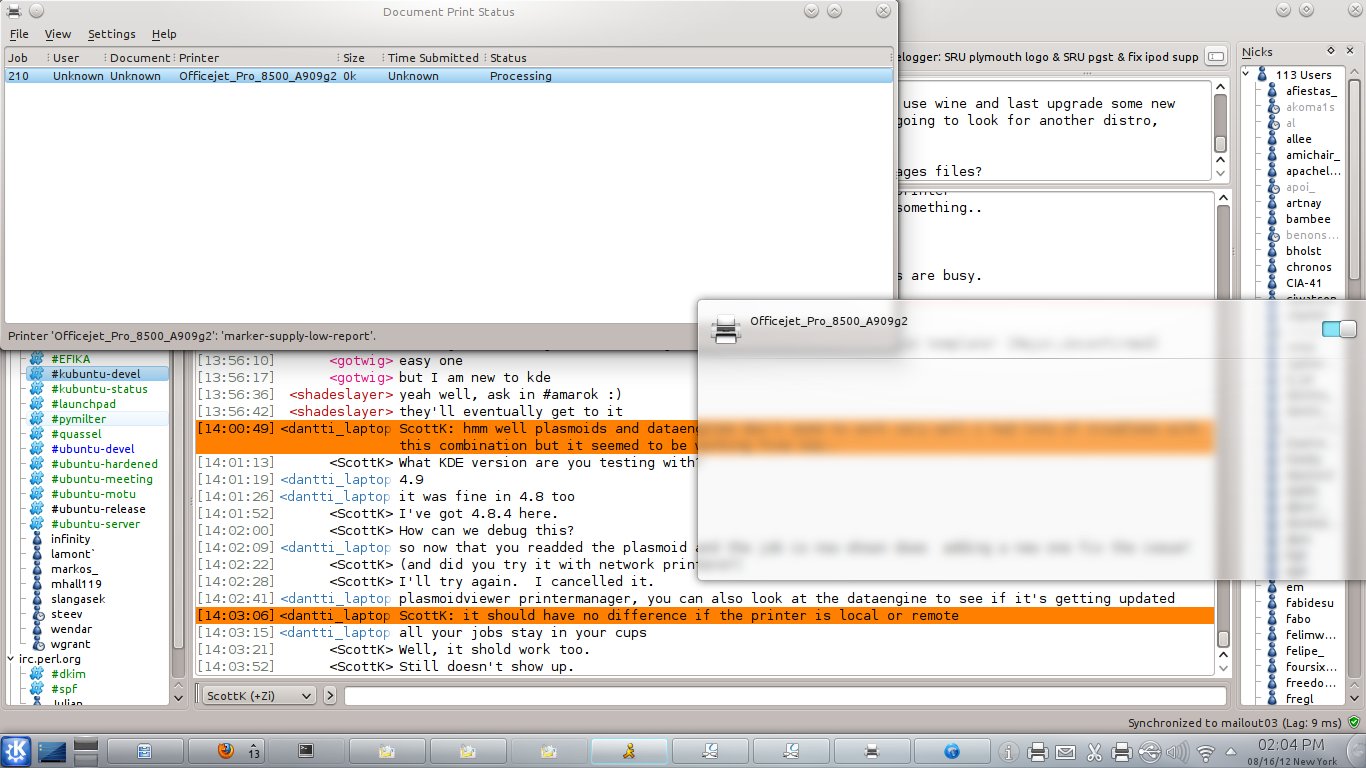This screenshot has width=1366, height=768.
Task: Open the Settings menu in Document Print Status
Action: (111, 34)
